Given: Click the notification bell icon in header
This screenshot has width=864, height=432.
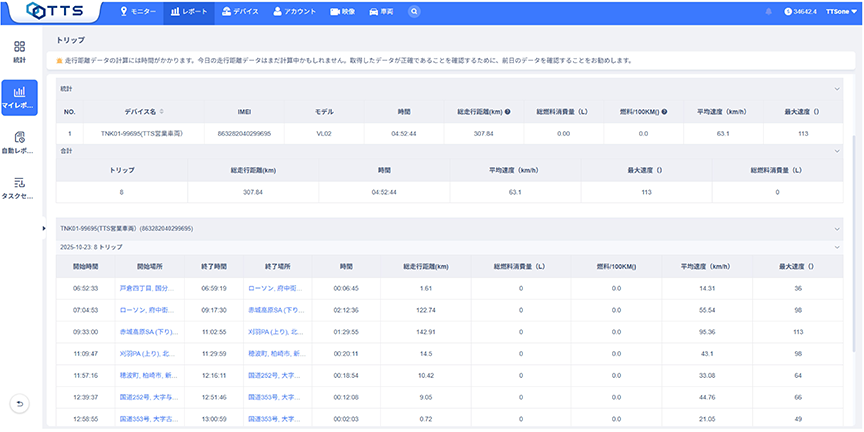Looking at the screenshot, I should click(x=768, y=11).
